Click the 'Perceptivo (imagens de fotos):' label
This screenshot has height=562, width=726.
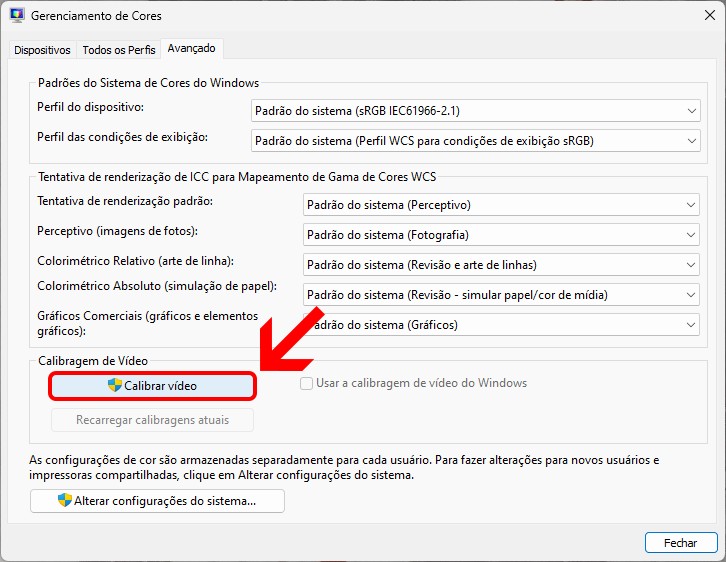118,231
